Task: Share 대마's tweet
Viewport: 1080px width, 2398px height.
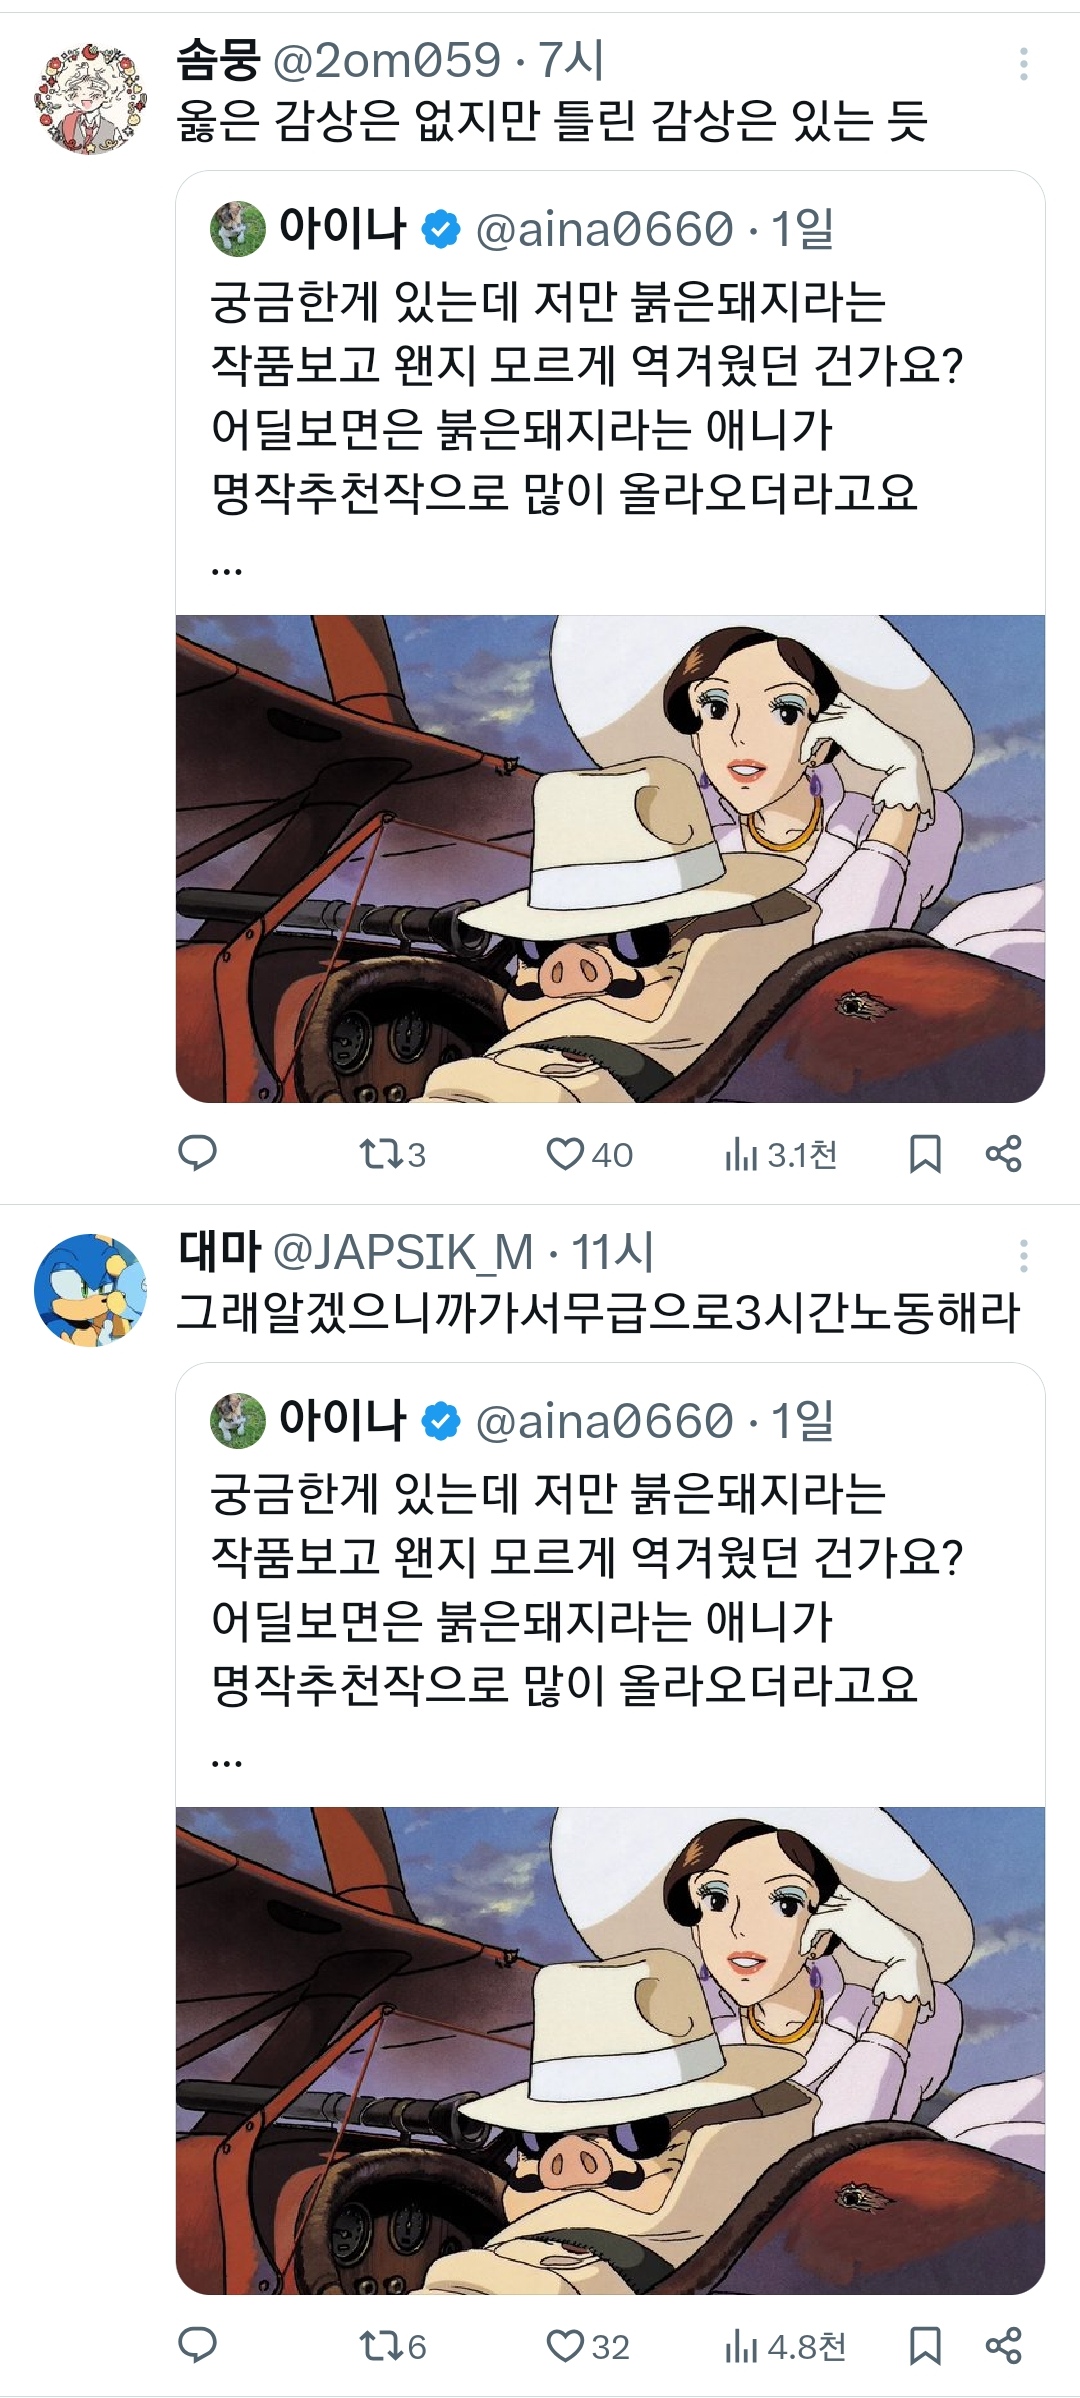Action: click(1003, 2346)
